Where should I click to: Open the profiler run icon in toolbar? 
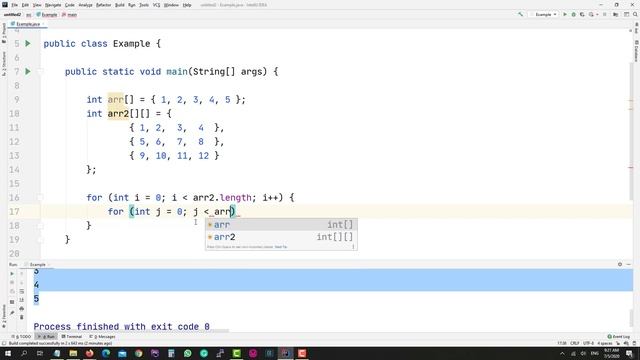tap(591, 14)
